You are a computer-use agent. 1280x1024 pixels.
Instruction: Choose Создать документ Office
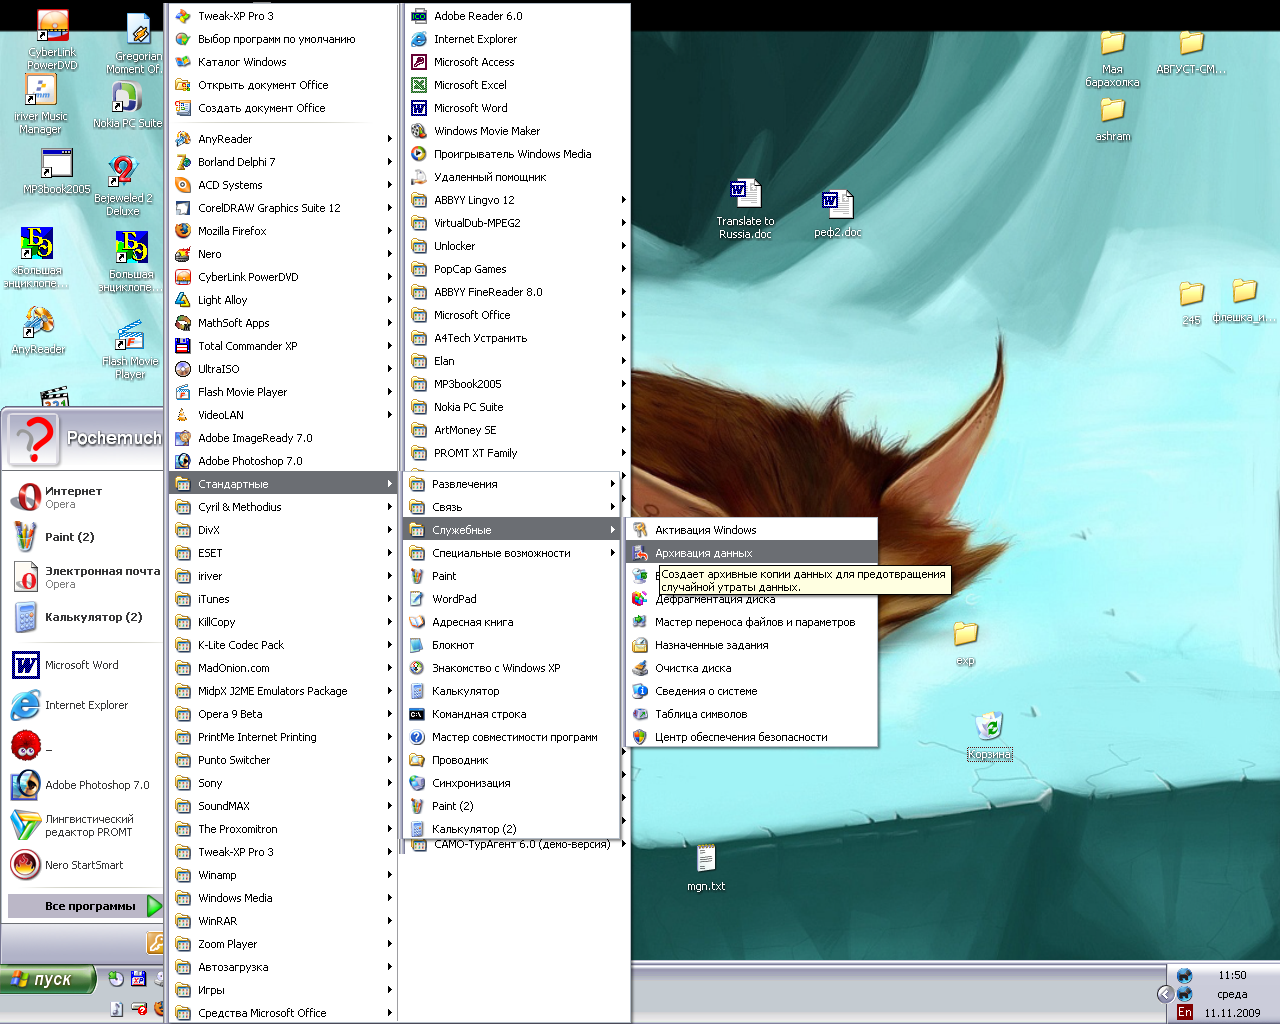pyautogui.click(x=283, y=108)
